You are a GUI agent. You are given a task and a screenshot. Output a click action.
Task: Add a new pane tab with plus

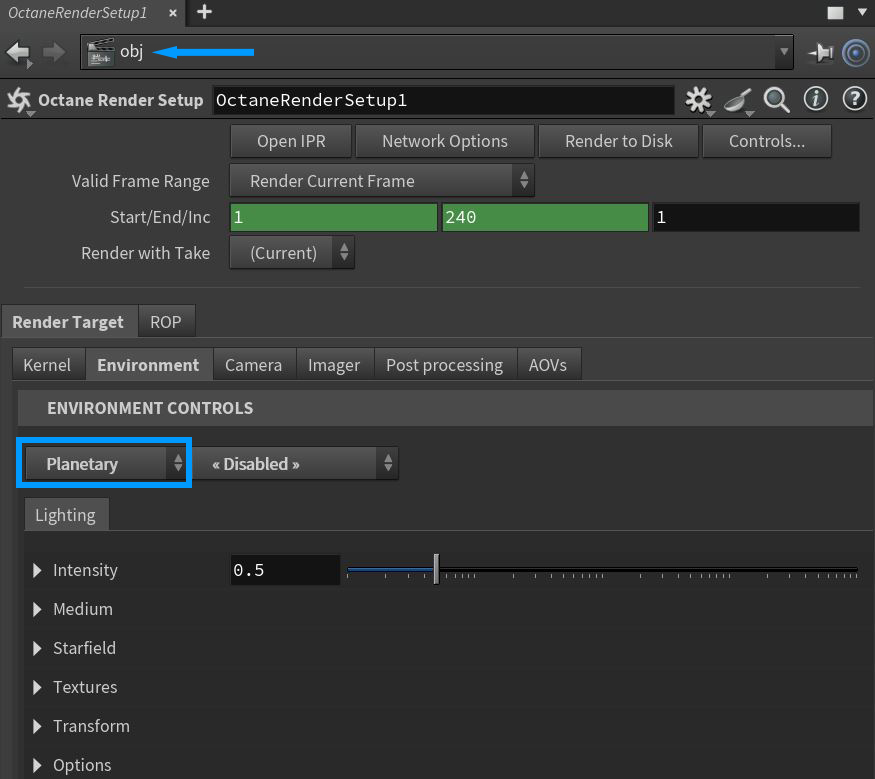[x=205, y=12]
